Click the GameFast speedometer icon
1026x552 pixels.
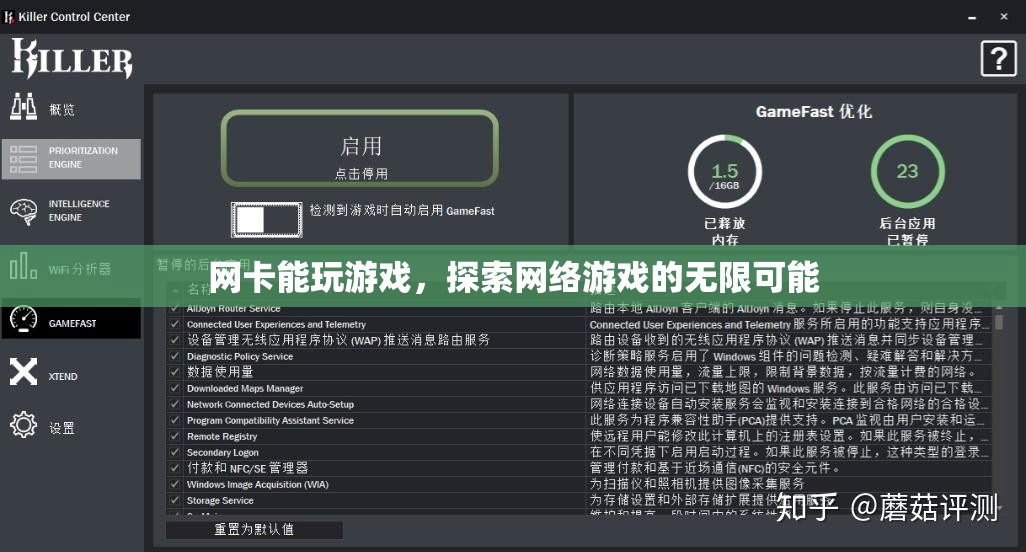coord(24,320)
